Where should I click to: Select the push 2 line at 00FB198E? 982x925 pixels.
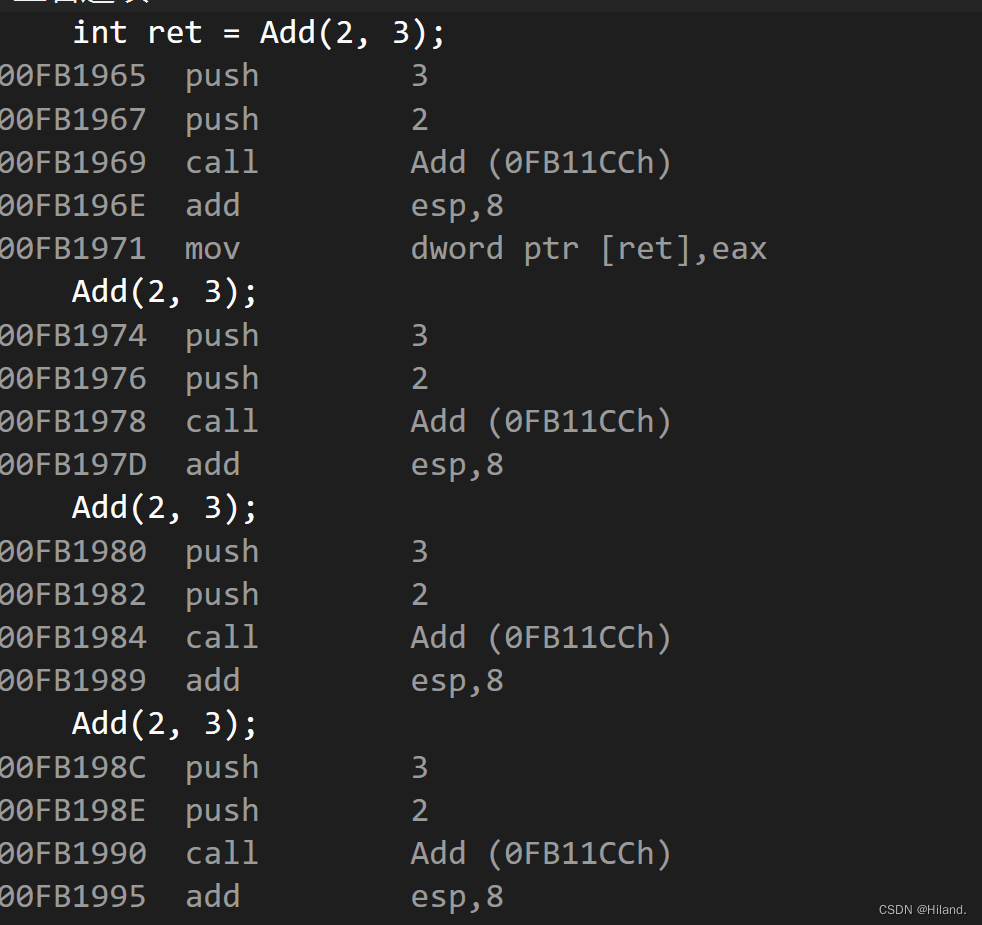pos(222,811)
